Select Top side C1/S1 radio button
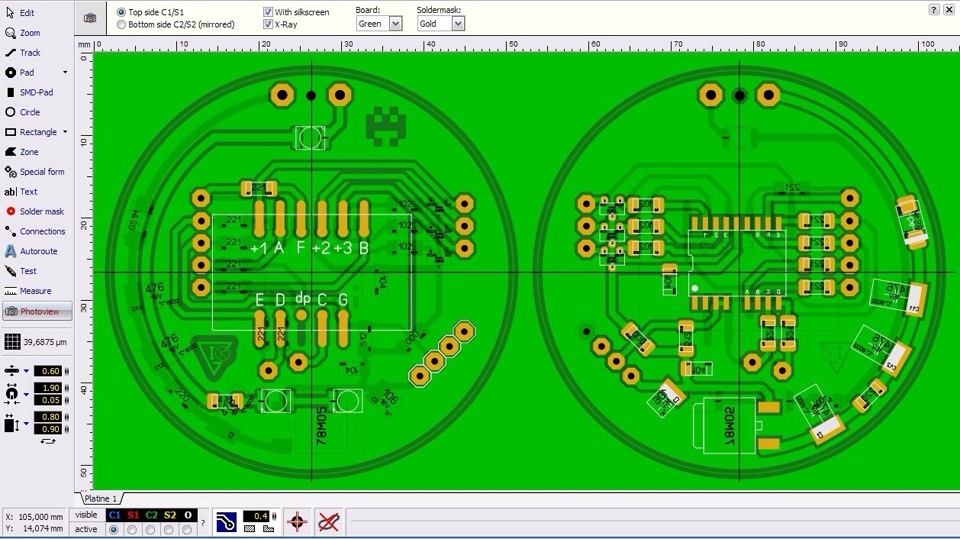This screenshot has height=539, width=960. click(121, 12)
